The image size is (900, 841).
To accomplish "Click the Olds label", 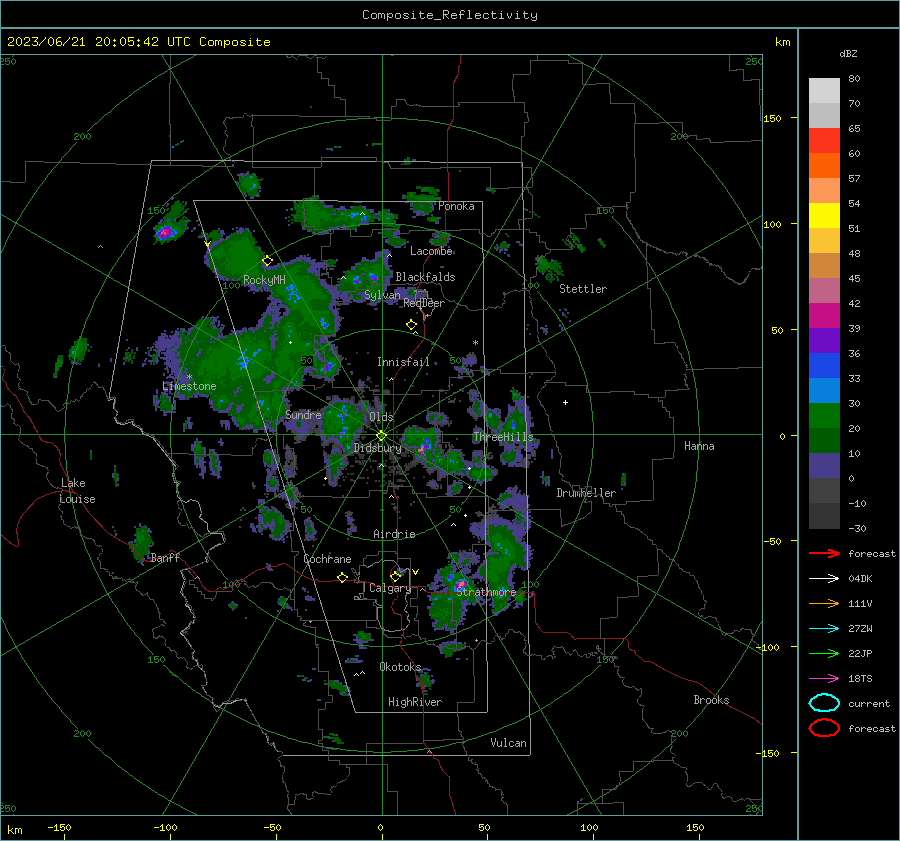I will click(381, 417).
